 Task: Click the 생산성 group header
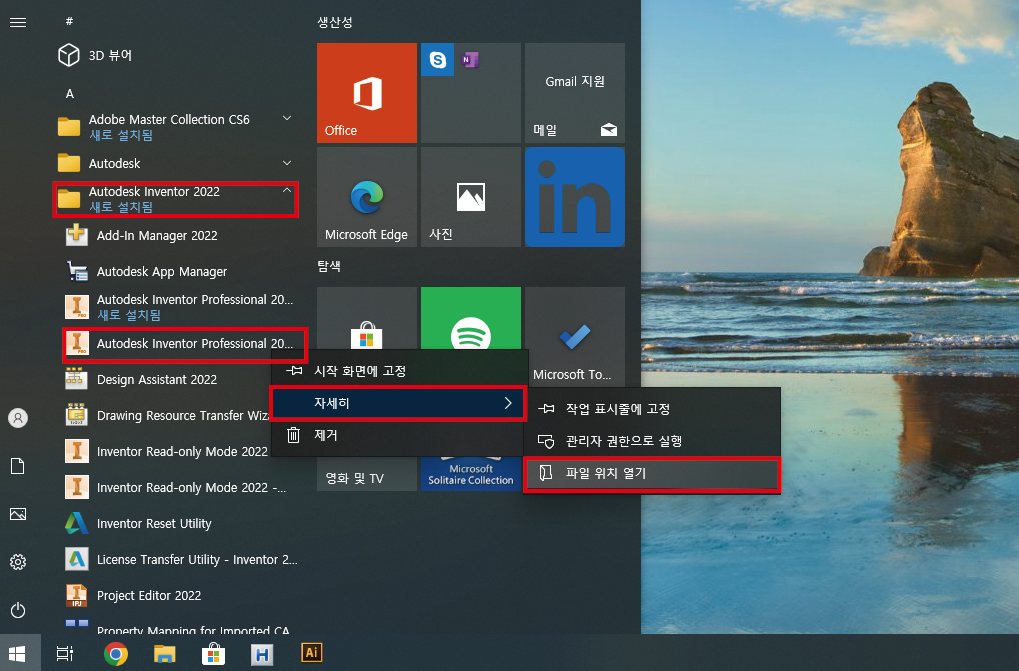coord(335,23)
